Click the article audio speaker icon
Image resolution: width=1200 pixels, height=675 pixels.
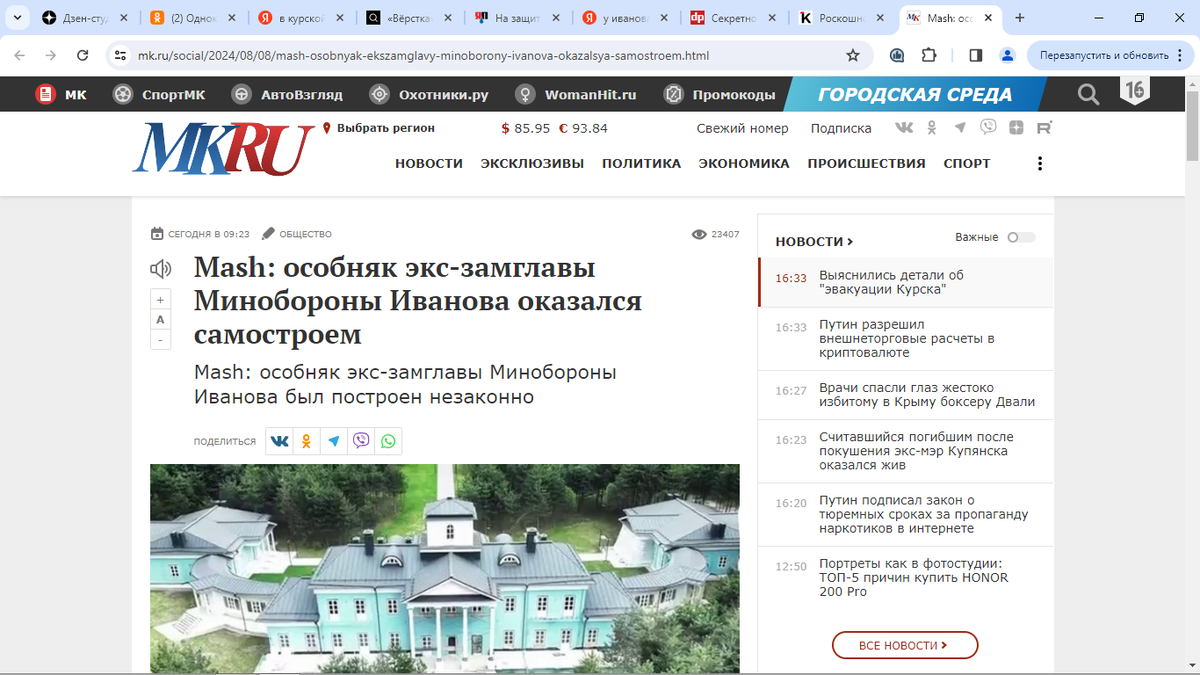point(160,269)
